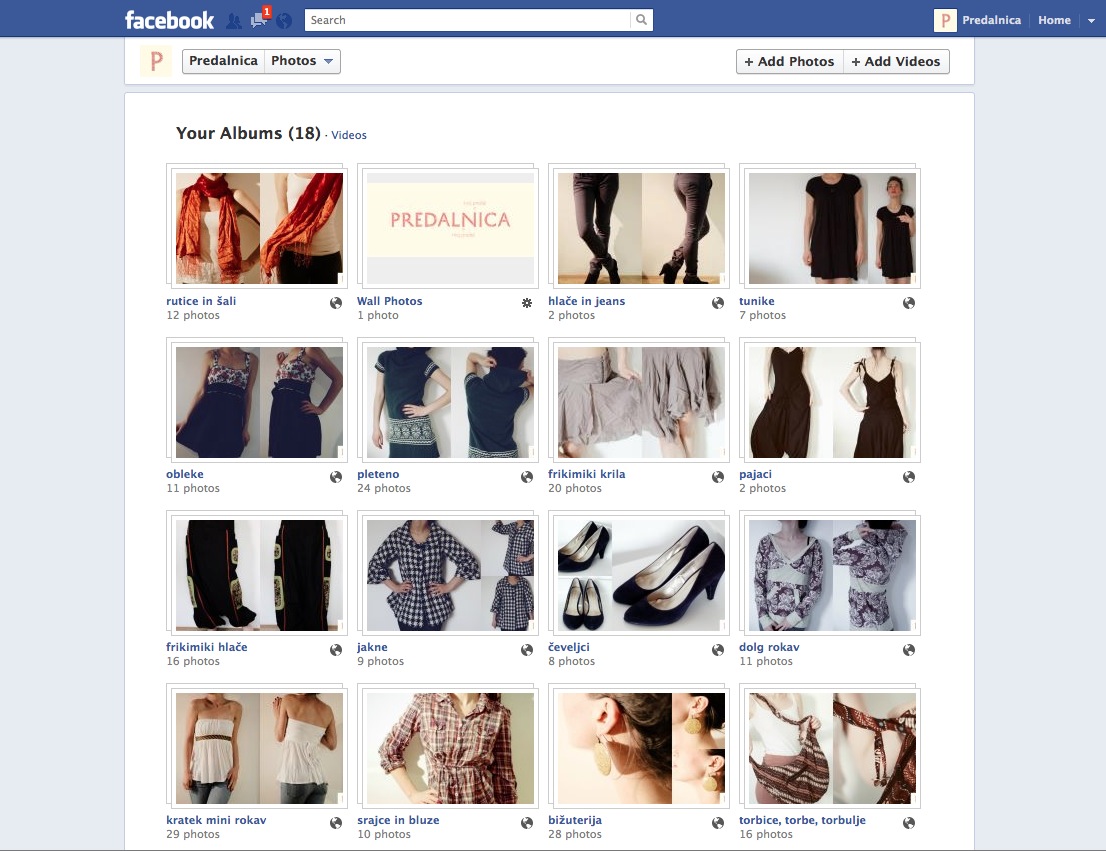Click the Predalnica page avatar icon
Screen dimensions: 1106x851
click(x=155, y=61)
